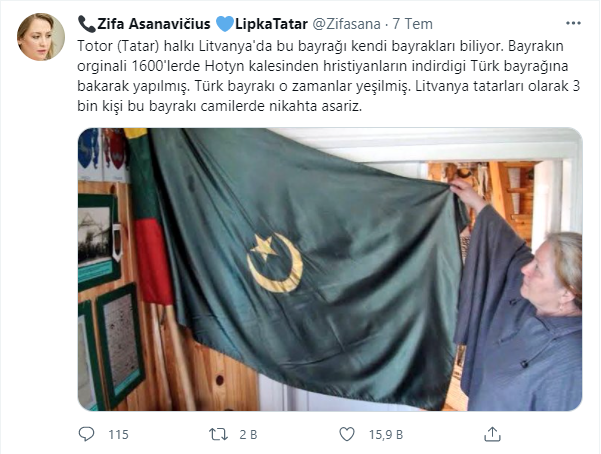Viewport: 601px width, 454px height.
Task: Click the phone emoji before Zifa's name
Action: pyautogui.click(x=86, y=24)
